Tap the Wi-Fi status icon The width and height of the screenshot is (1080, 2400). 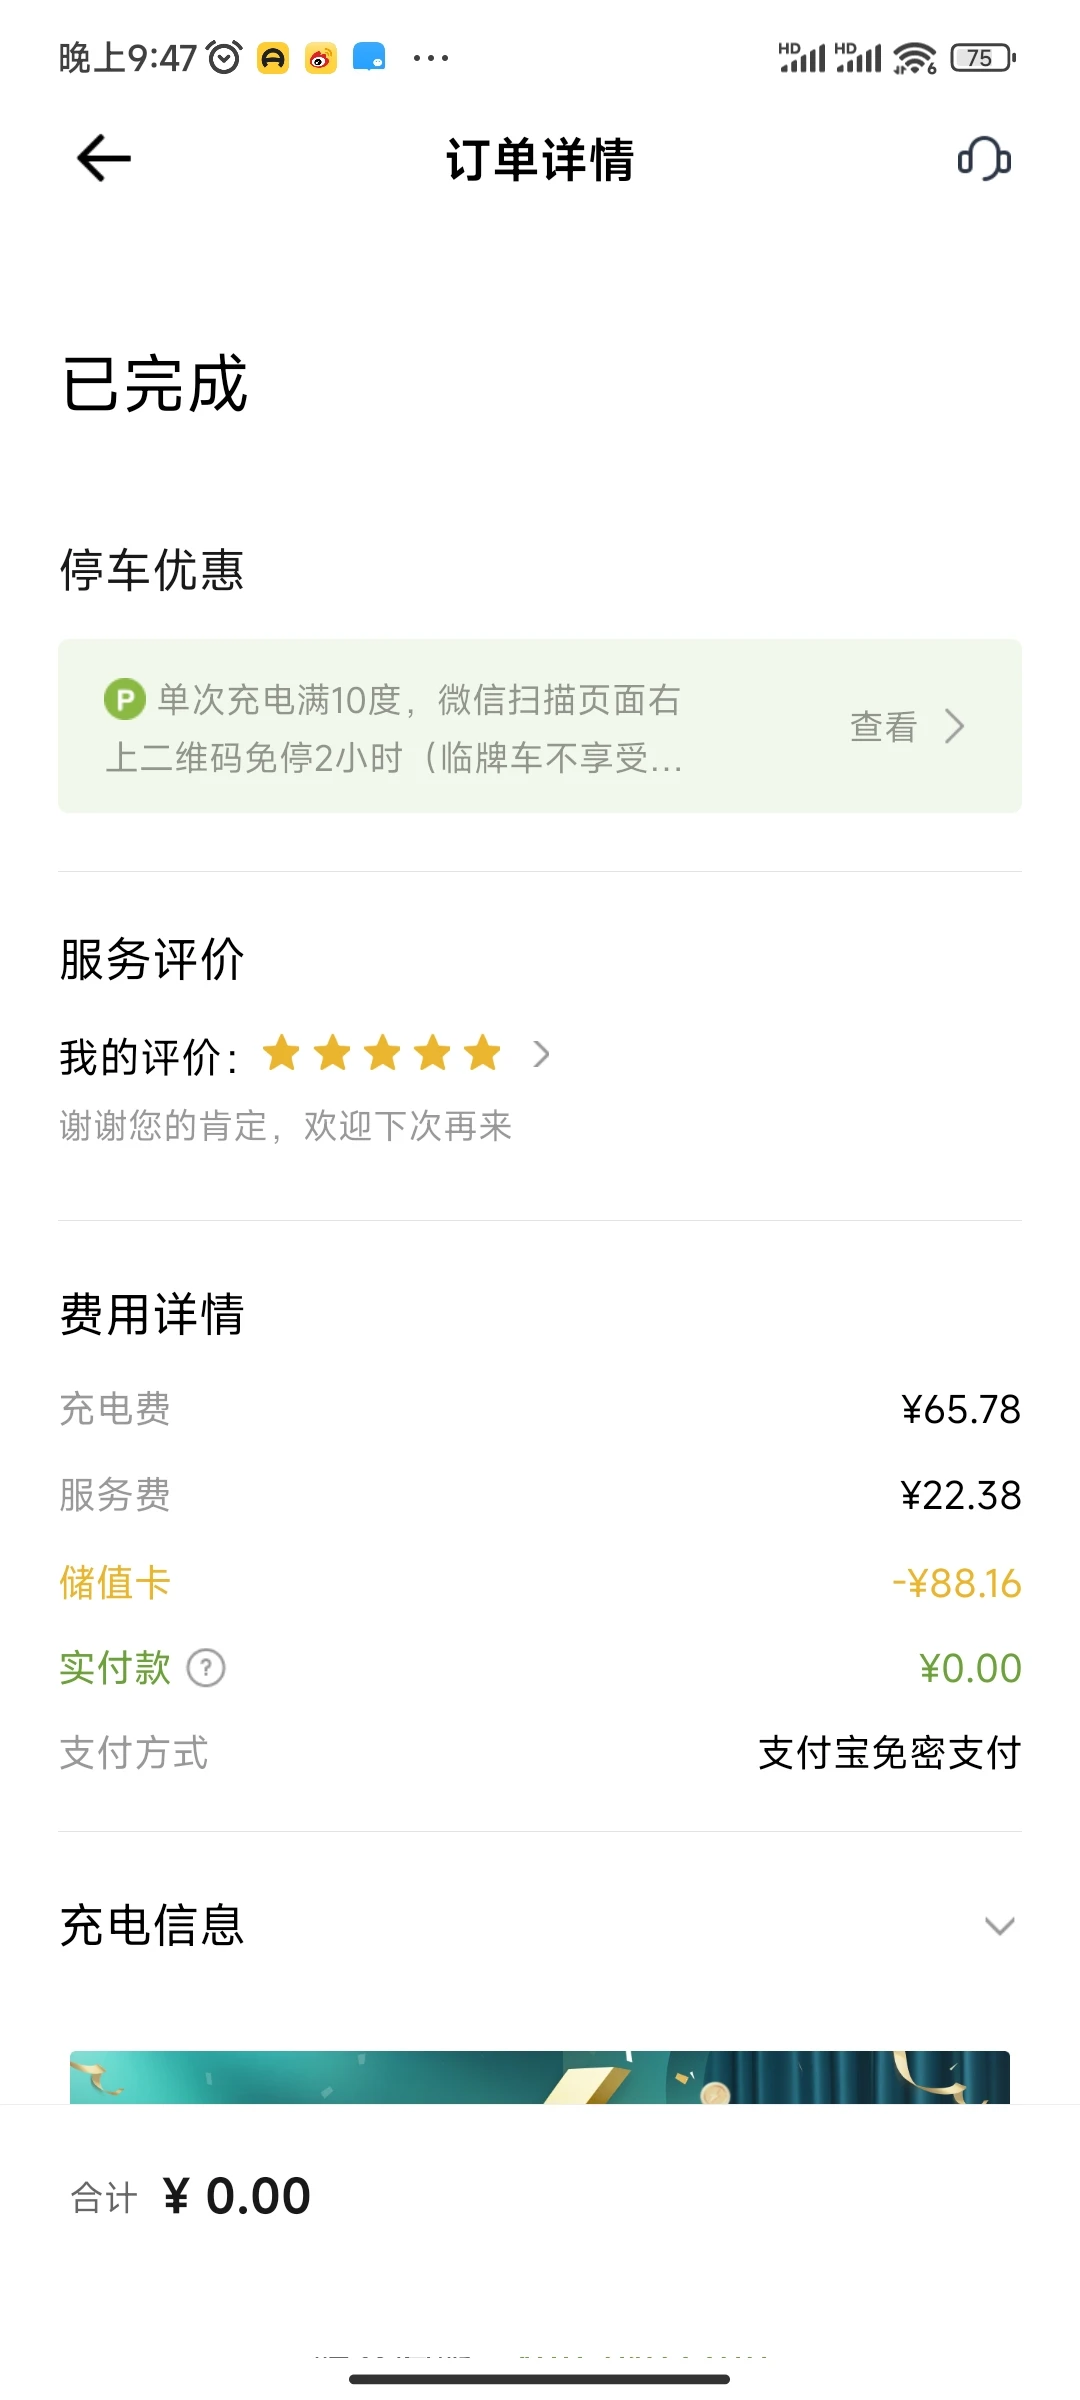pos(914,58)
